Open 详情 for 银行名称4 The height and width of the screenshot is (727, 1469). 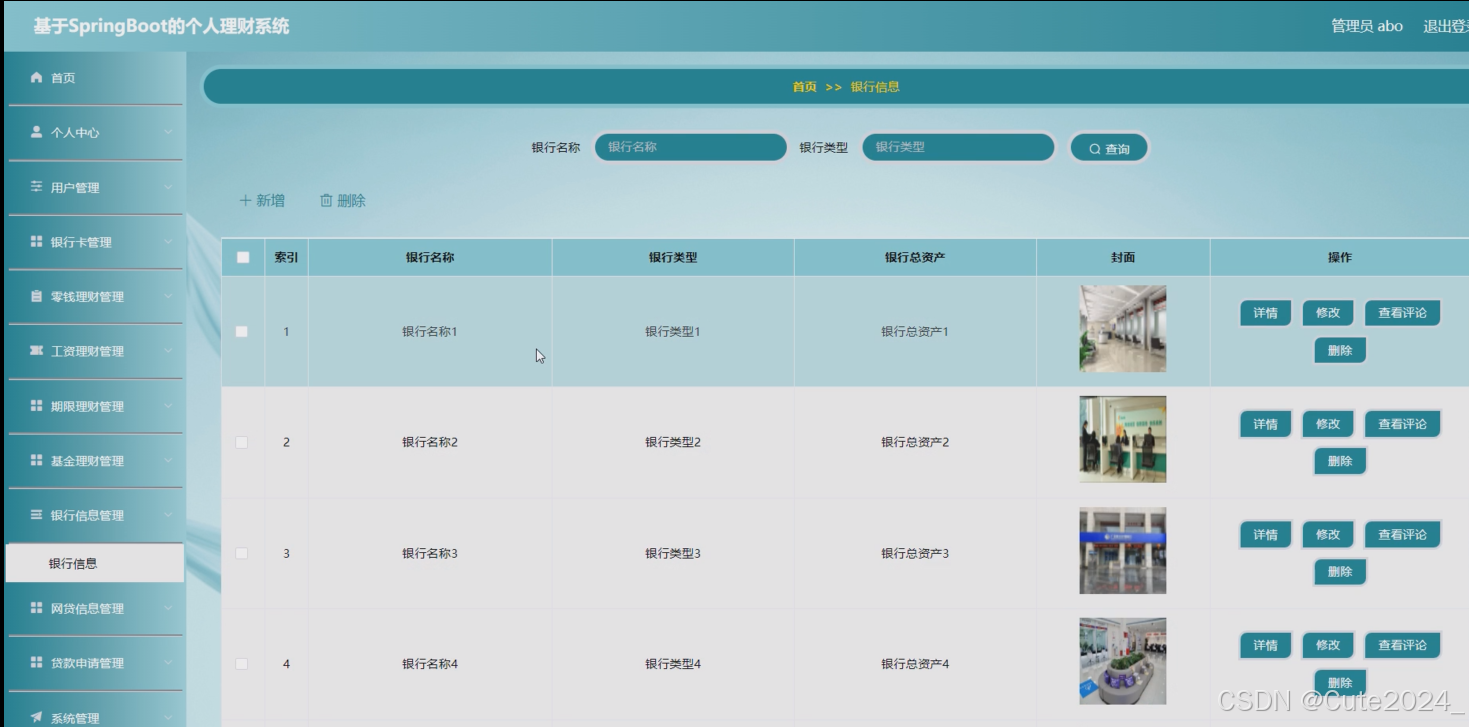1265,646
